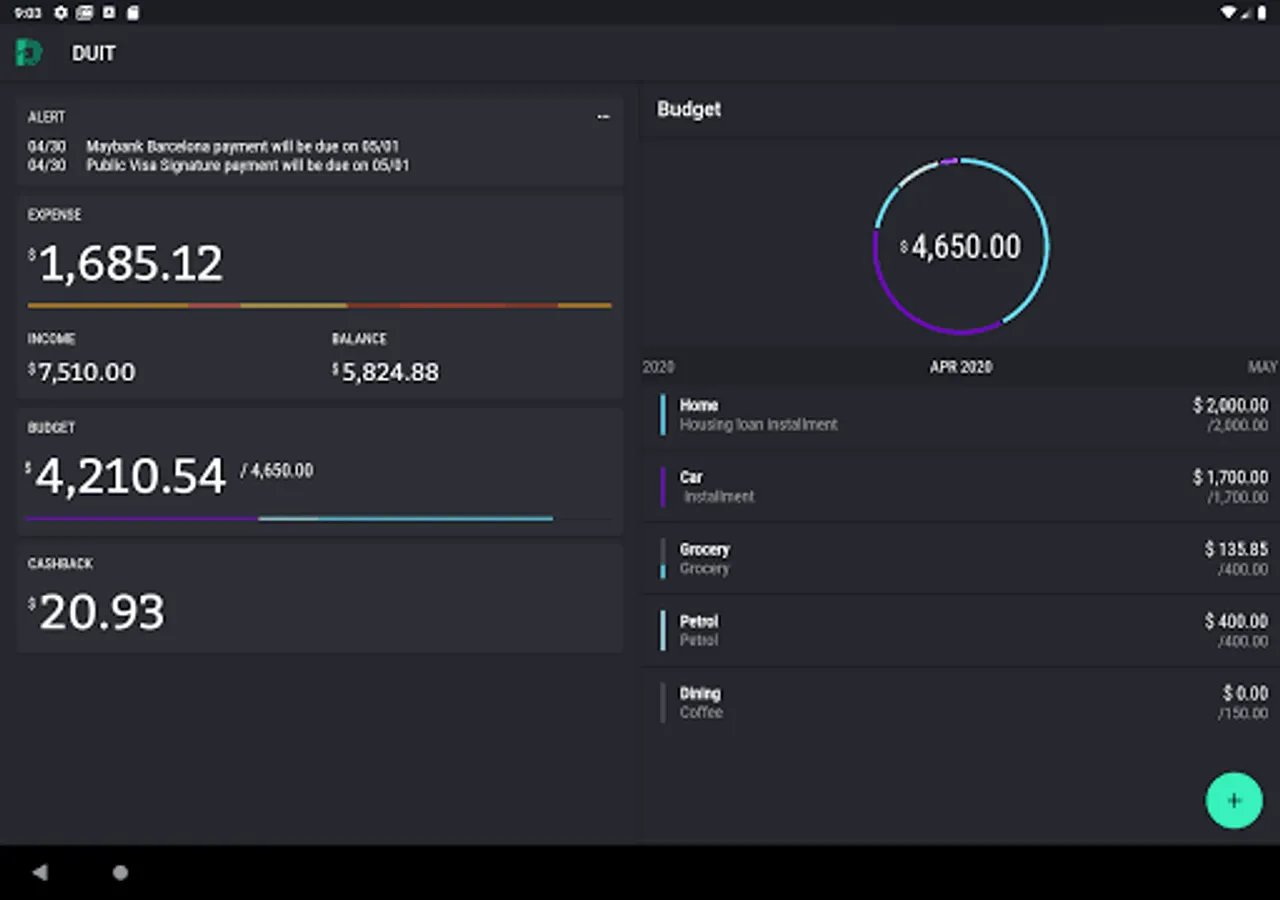
Task: Tap the budget donut chart total
Action: 961,246
